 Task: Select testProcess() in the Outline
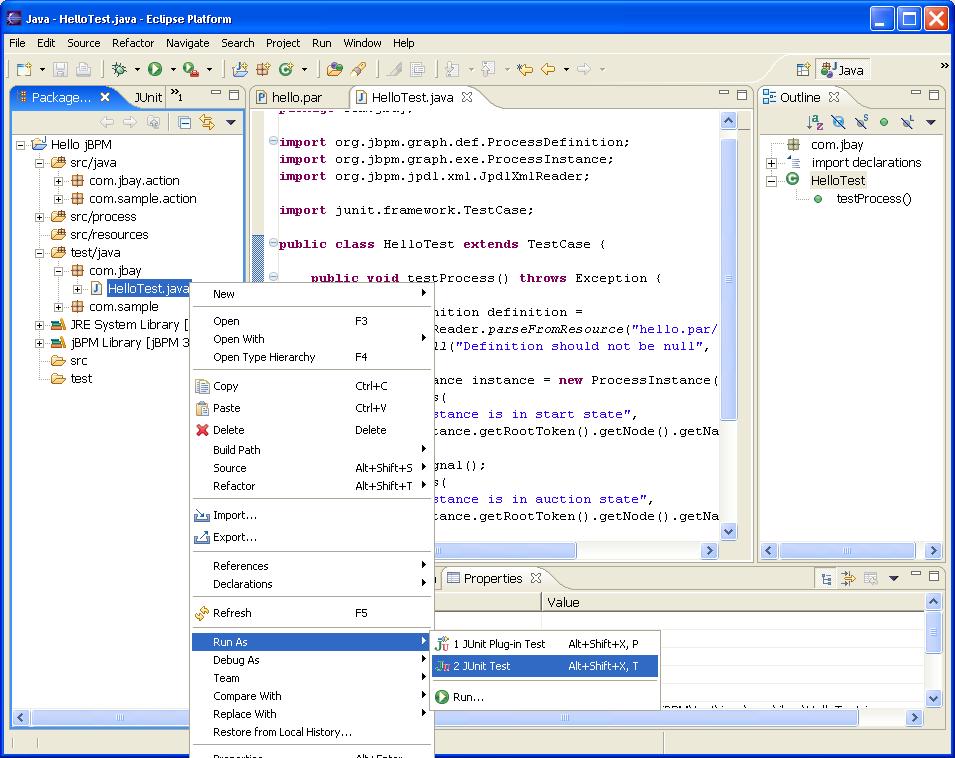click(x=873, y=199)
